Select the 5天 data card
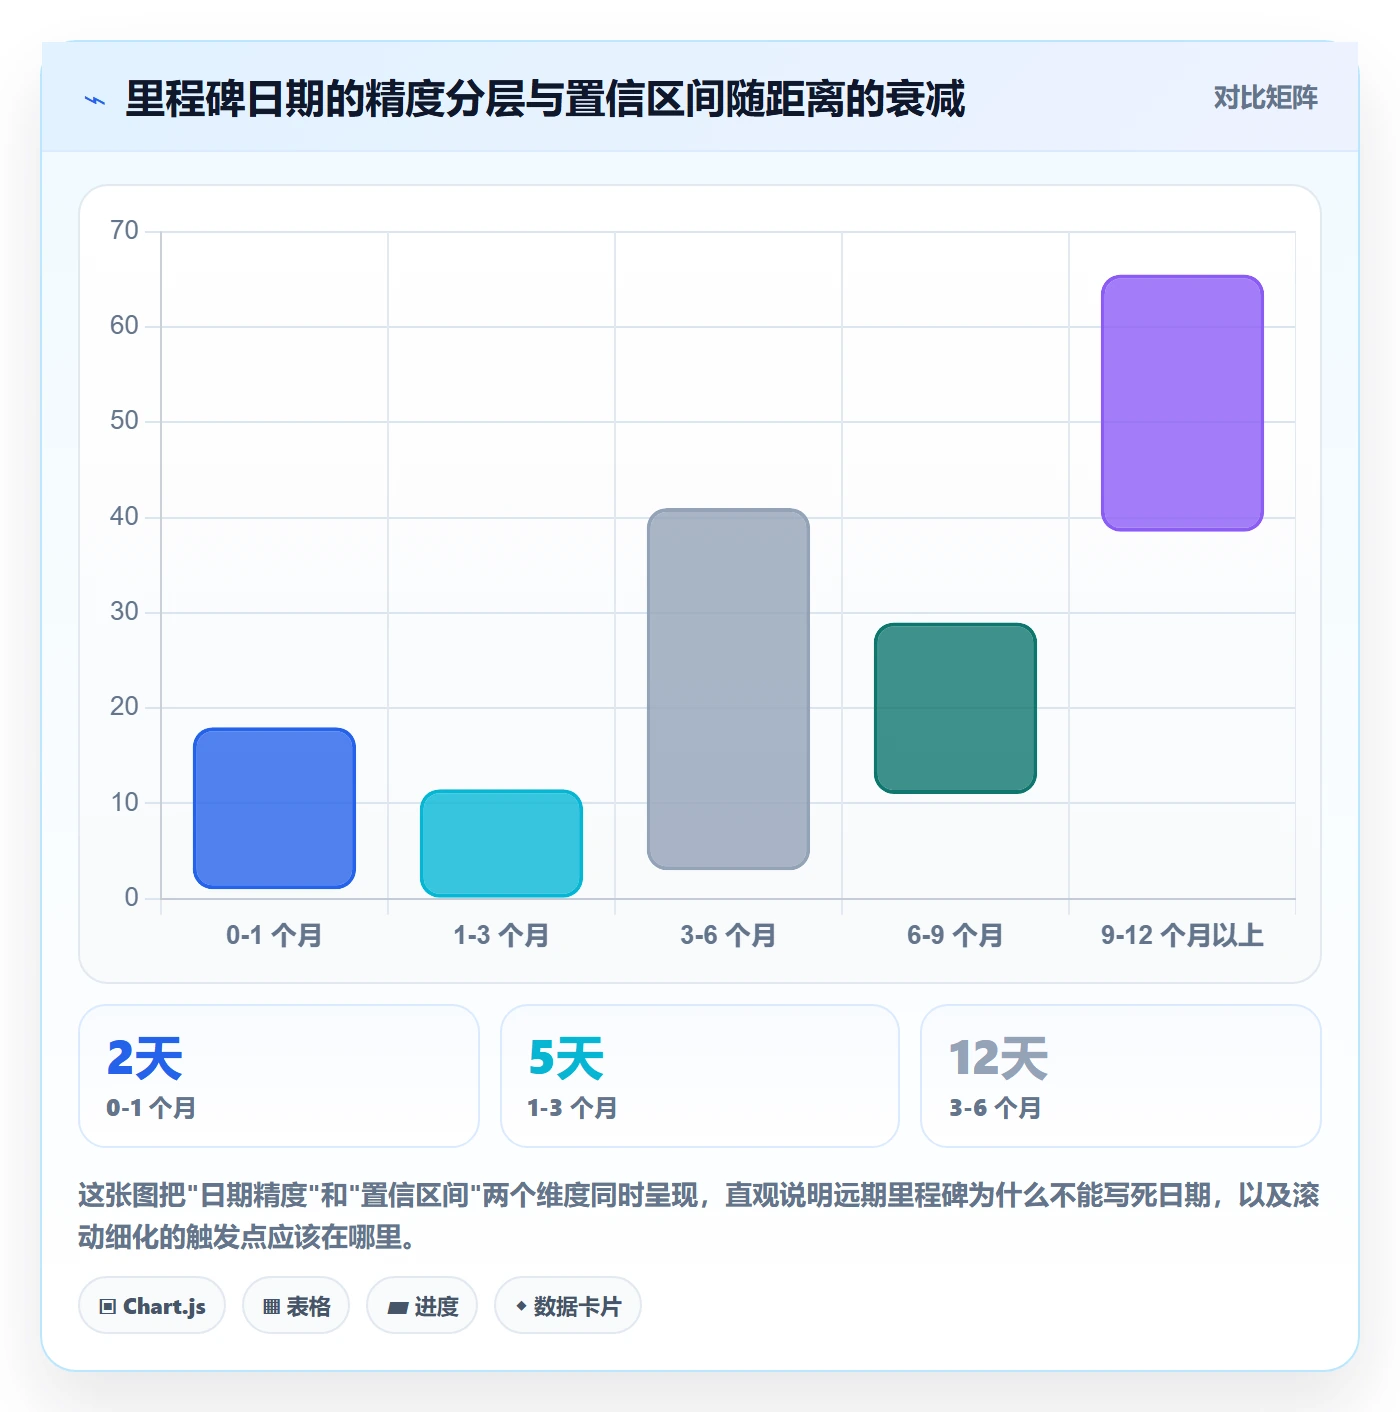The image size is (1400, 1412). point(700,1076)
